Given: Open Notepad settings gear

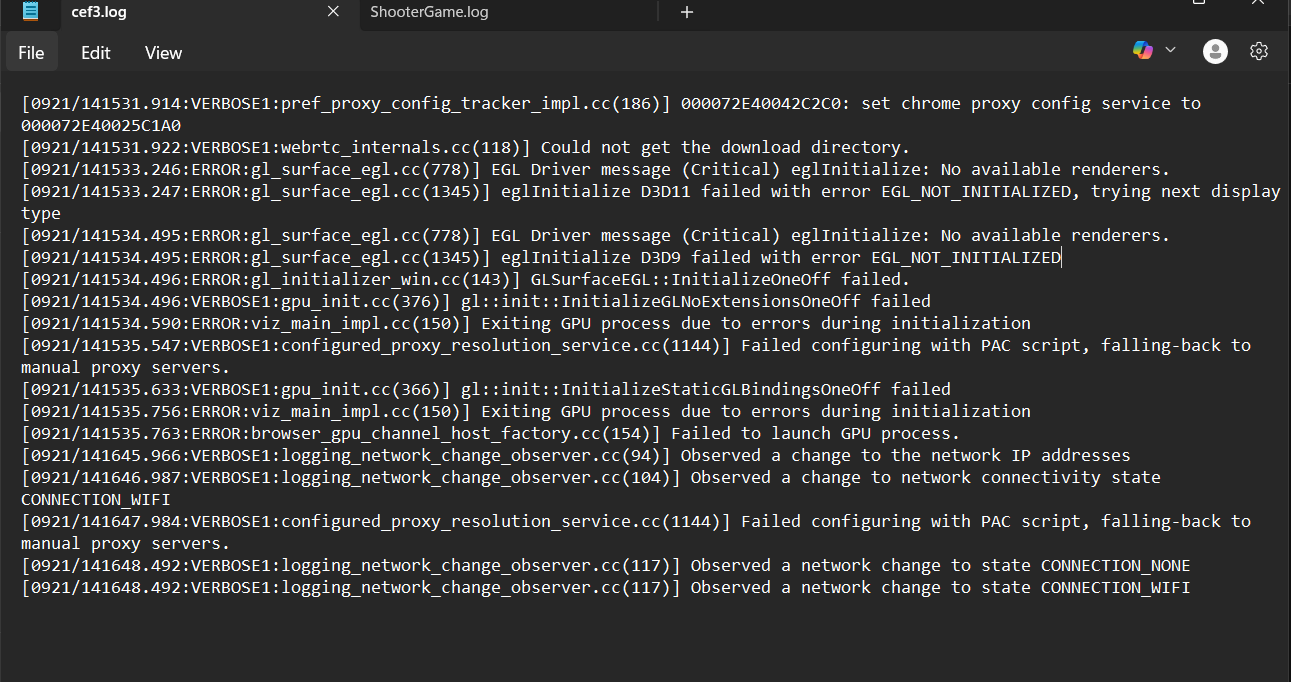Looking at the screenshot, I should (x=1259, y=51).
